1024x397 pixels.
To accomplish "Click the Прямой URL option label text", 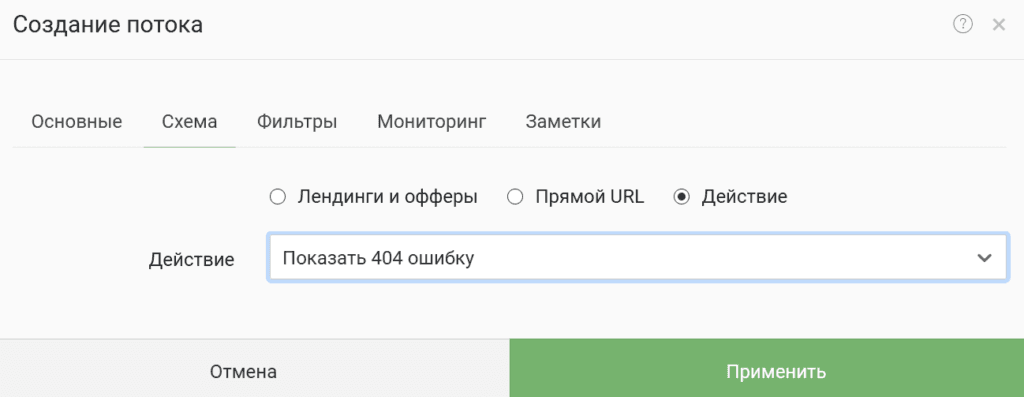I will tap(590, 197).
